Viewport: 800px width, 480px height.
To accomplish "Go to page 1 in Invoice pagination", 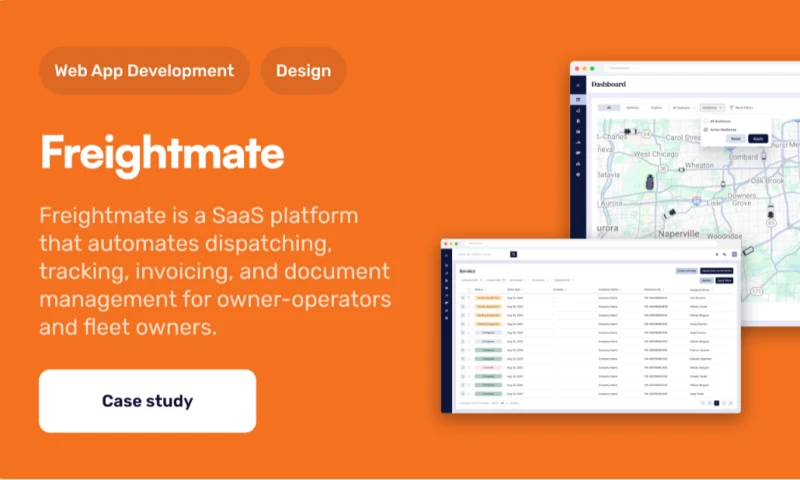I will click(x=716, y=403).
